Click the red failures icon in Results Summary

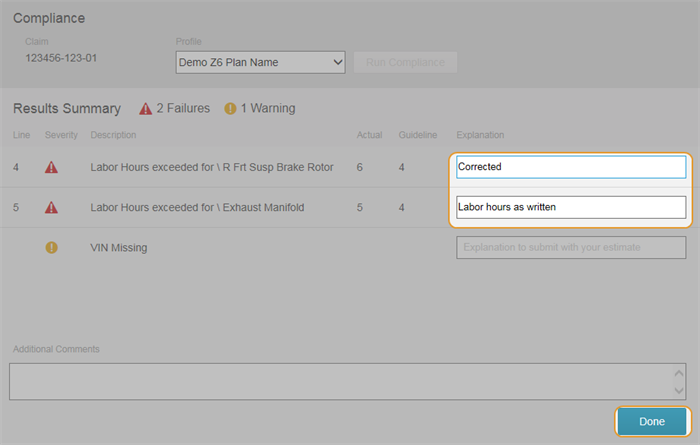(x=146, y=108)
